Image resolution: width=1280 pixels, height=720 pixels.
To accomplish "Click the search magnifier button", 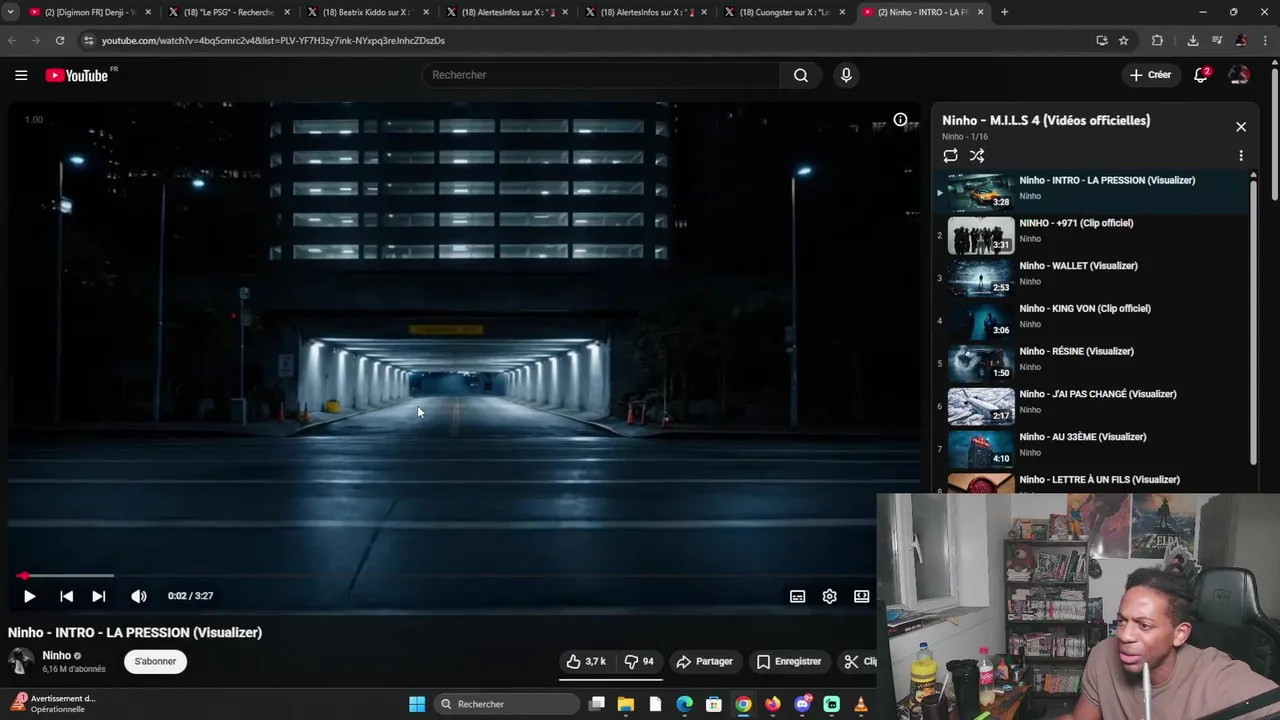I will tap(801, 75).
